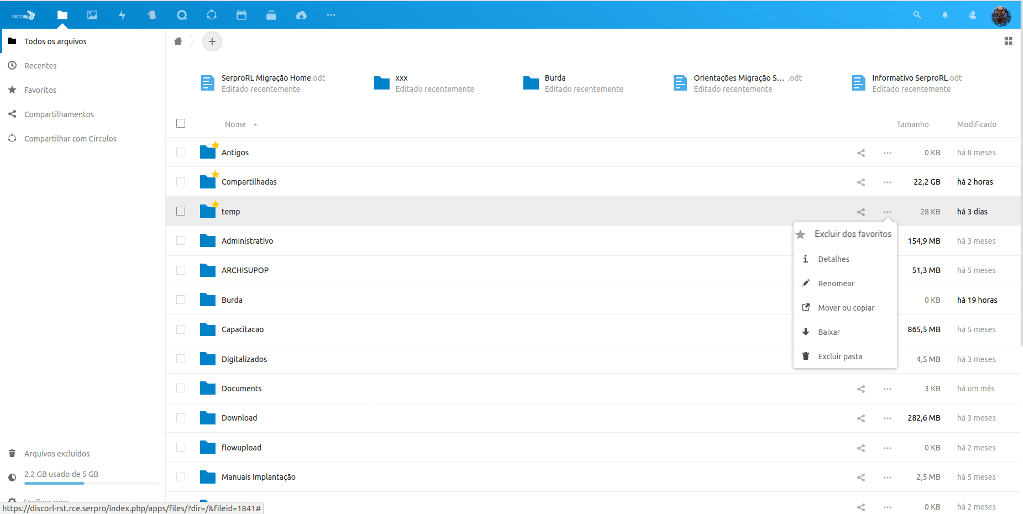The image size is (1023, 514).
Task: Tick the checkbox next to Administrativo
Action: click(x=181, y=241)
